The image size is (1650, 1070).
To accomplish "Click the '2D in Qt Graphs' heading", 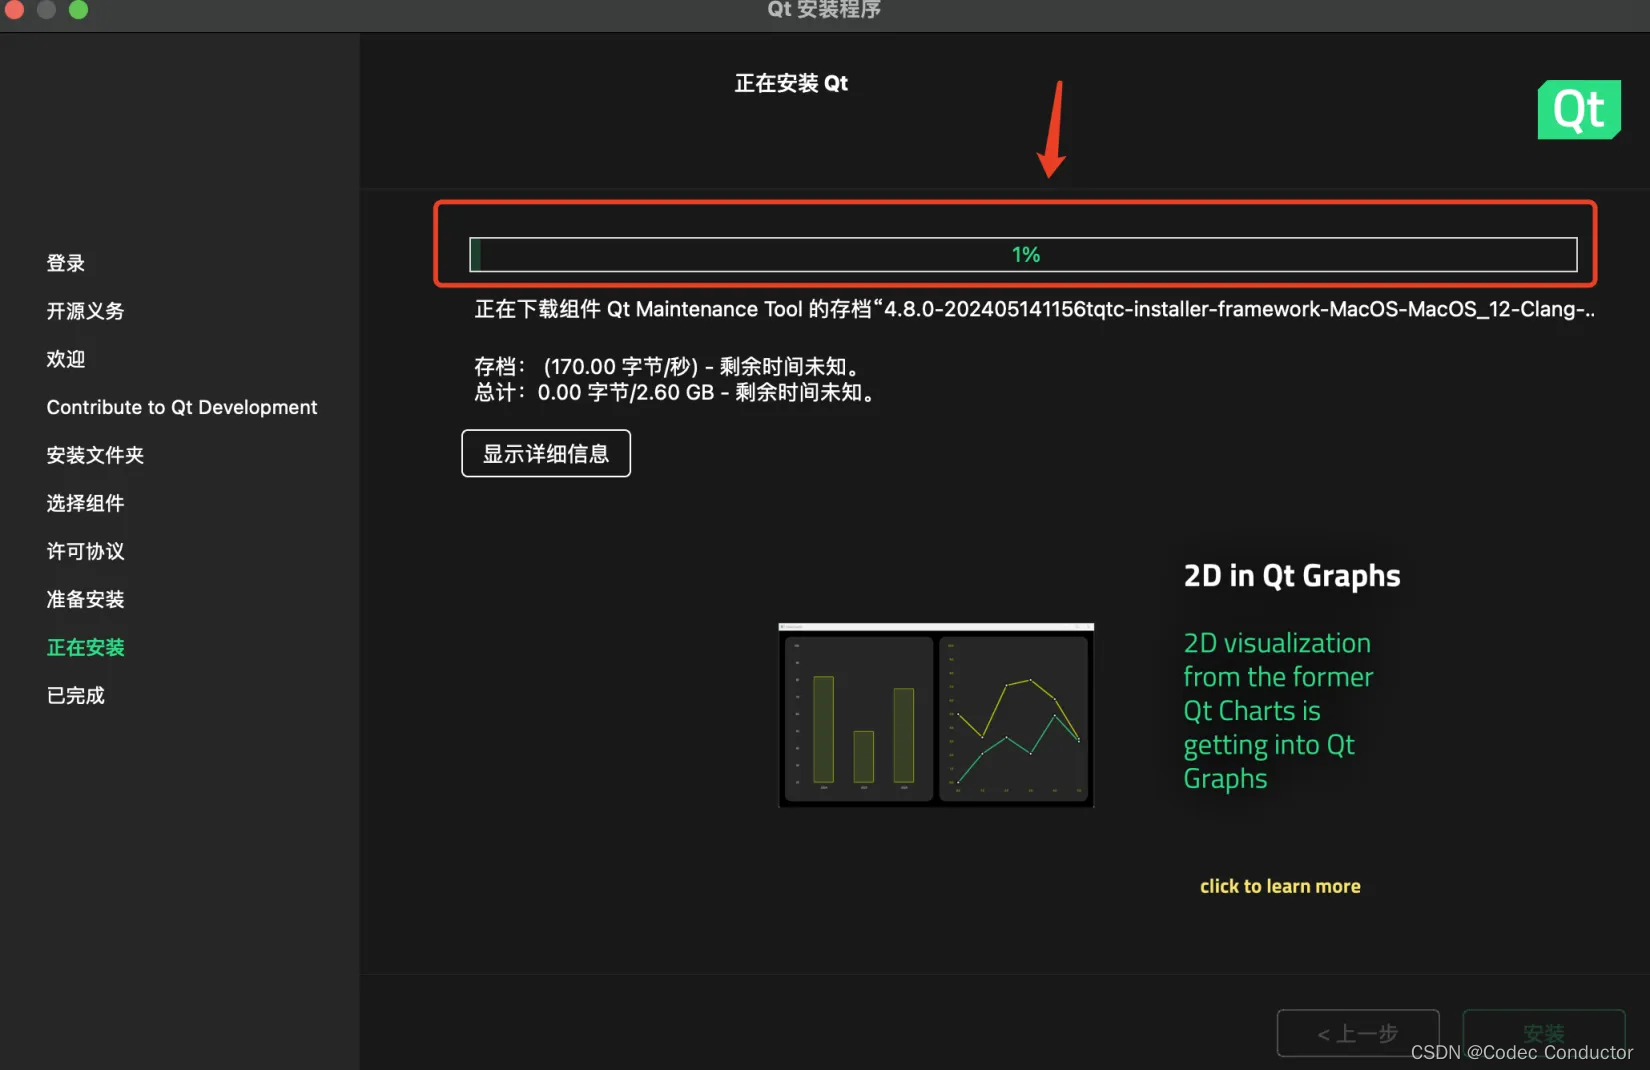I will click(1292, 576).
